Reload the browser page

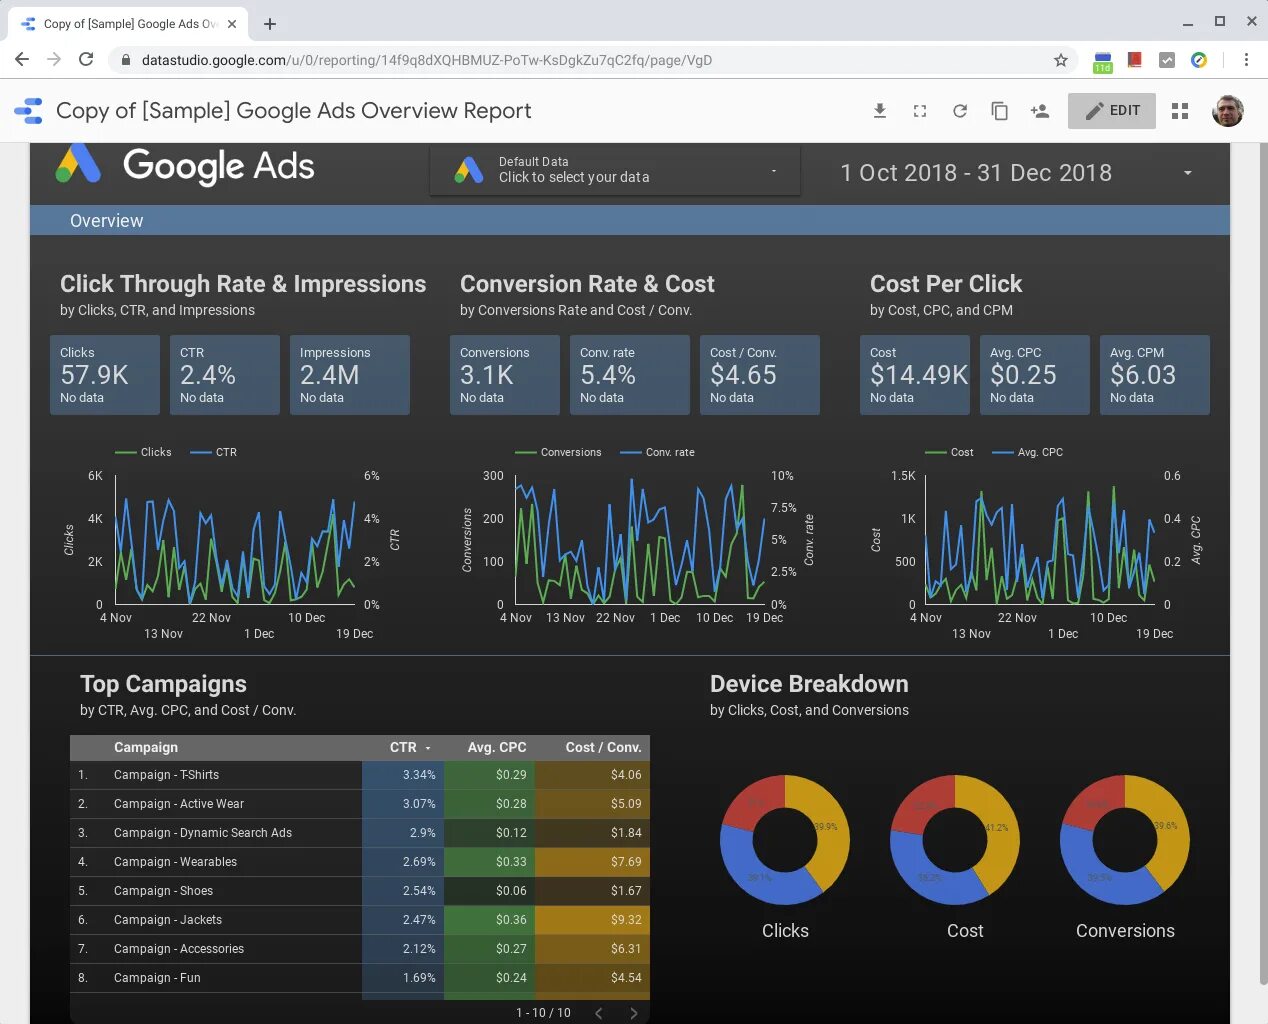[86, 60]
